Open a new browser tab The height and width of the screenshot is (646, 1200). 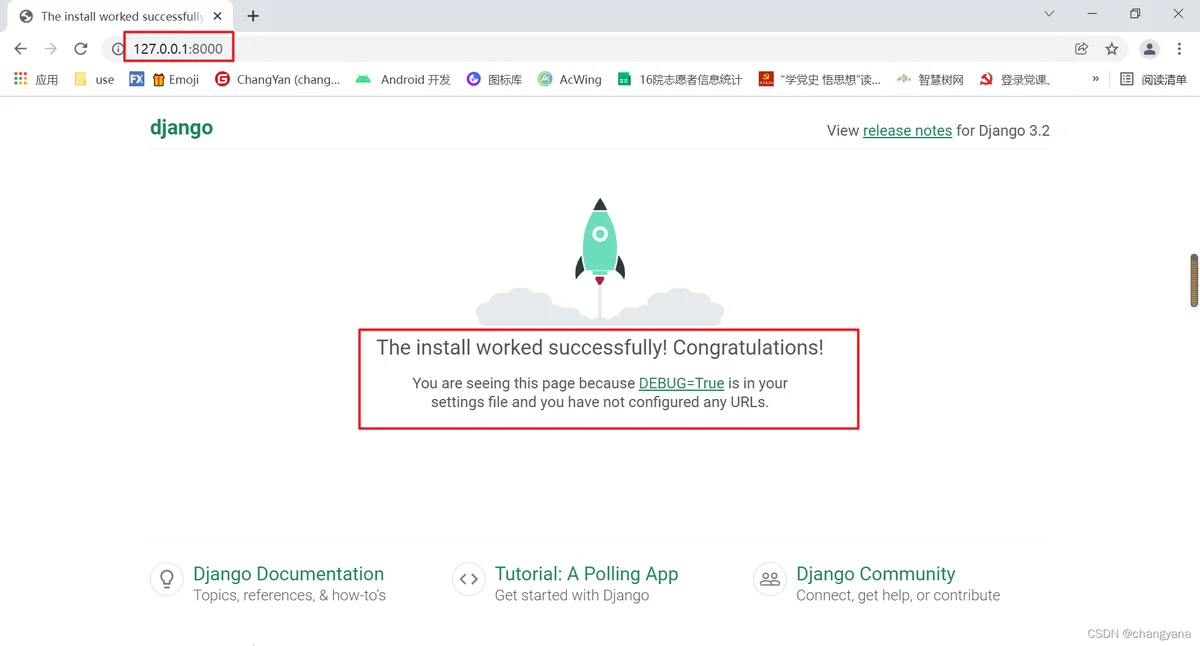click(x=253, y=16)
